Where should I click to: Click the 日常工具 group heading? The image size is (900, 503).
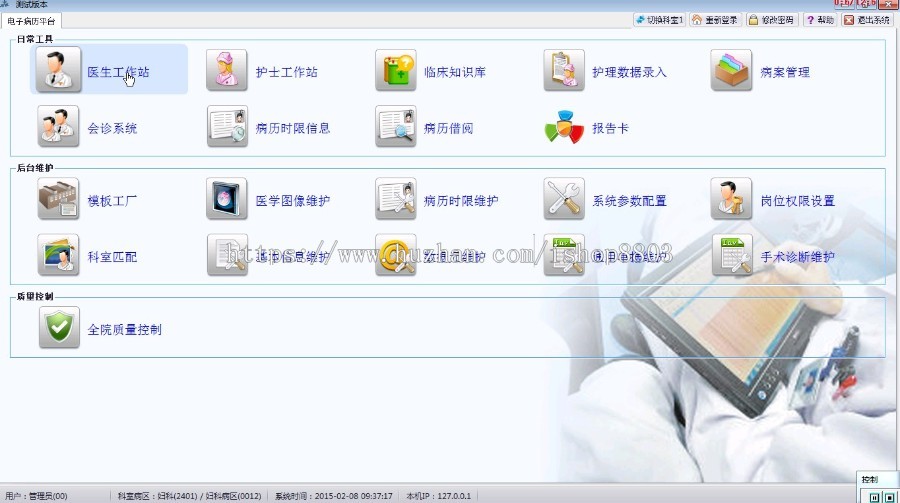[x=34, y=39]
